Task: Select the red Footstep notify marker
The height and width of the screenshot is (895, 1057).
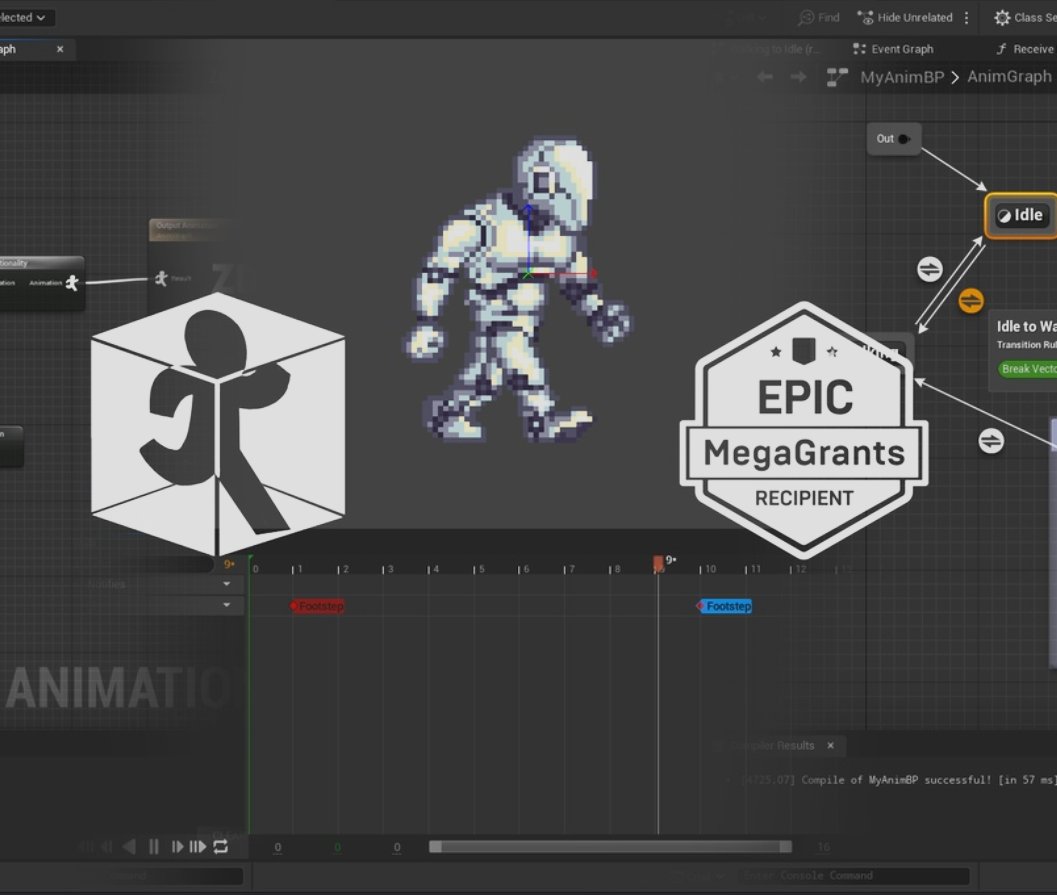Action: point(316,605)
